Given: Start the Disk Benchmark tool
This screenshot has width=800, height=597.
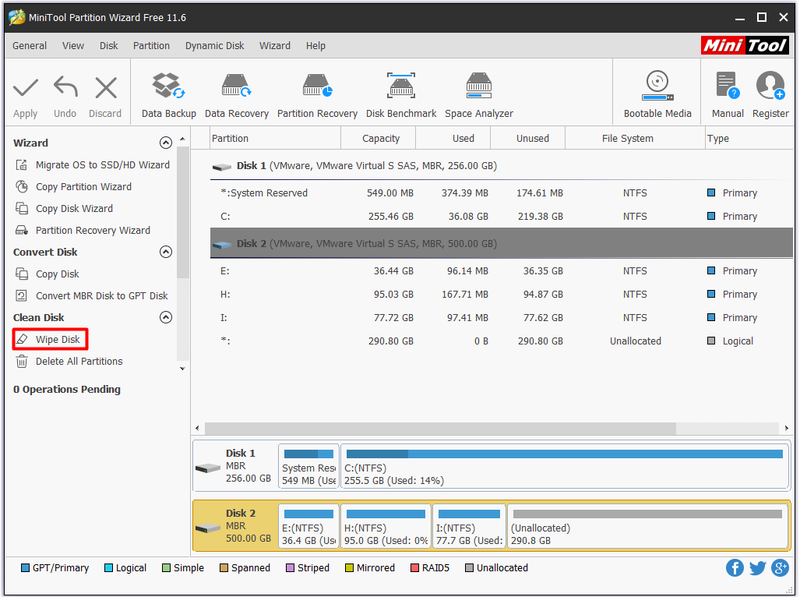Looking at the screenshot, I should 401,95.
